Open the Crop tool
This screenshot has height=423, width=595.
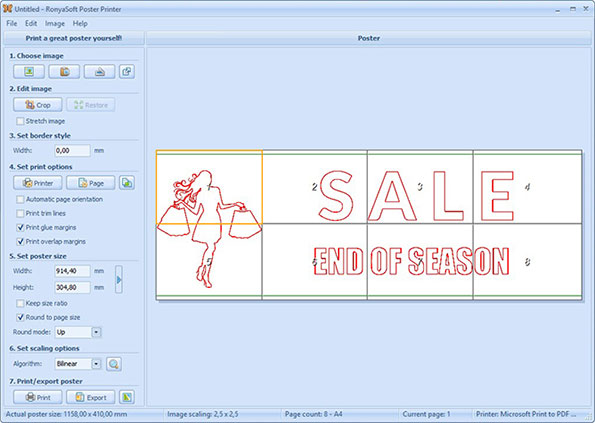click(x=38, y=105)
